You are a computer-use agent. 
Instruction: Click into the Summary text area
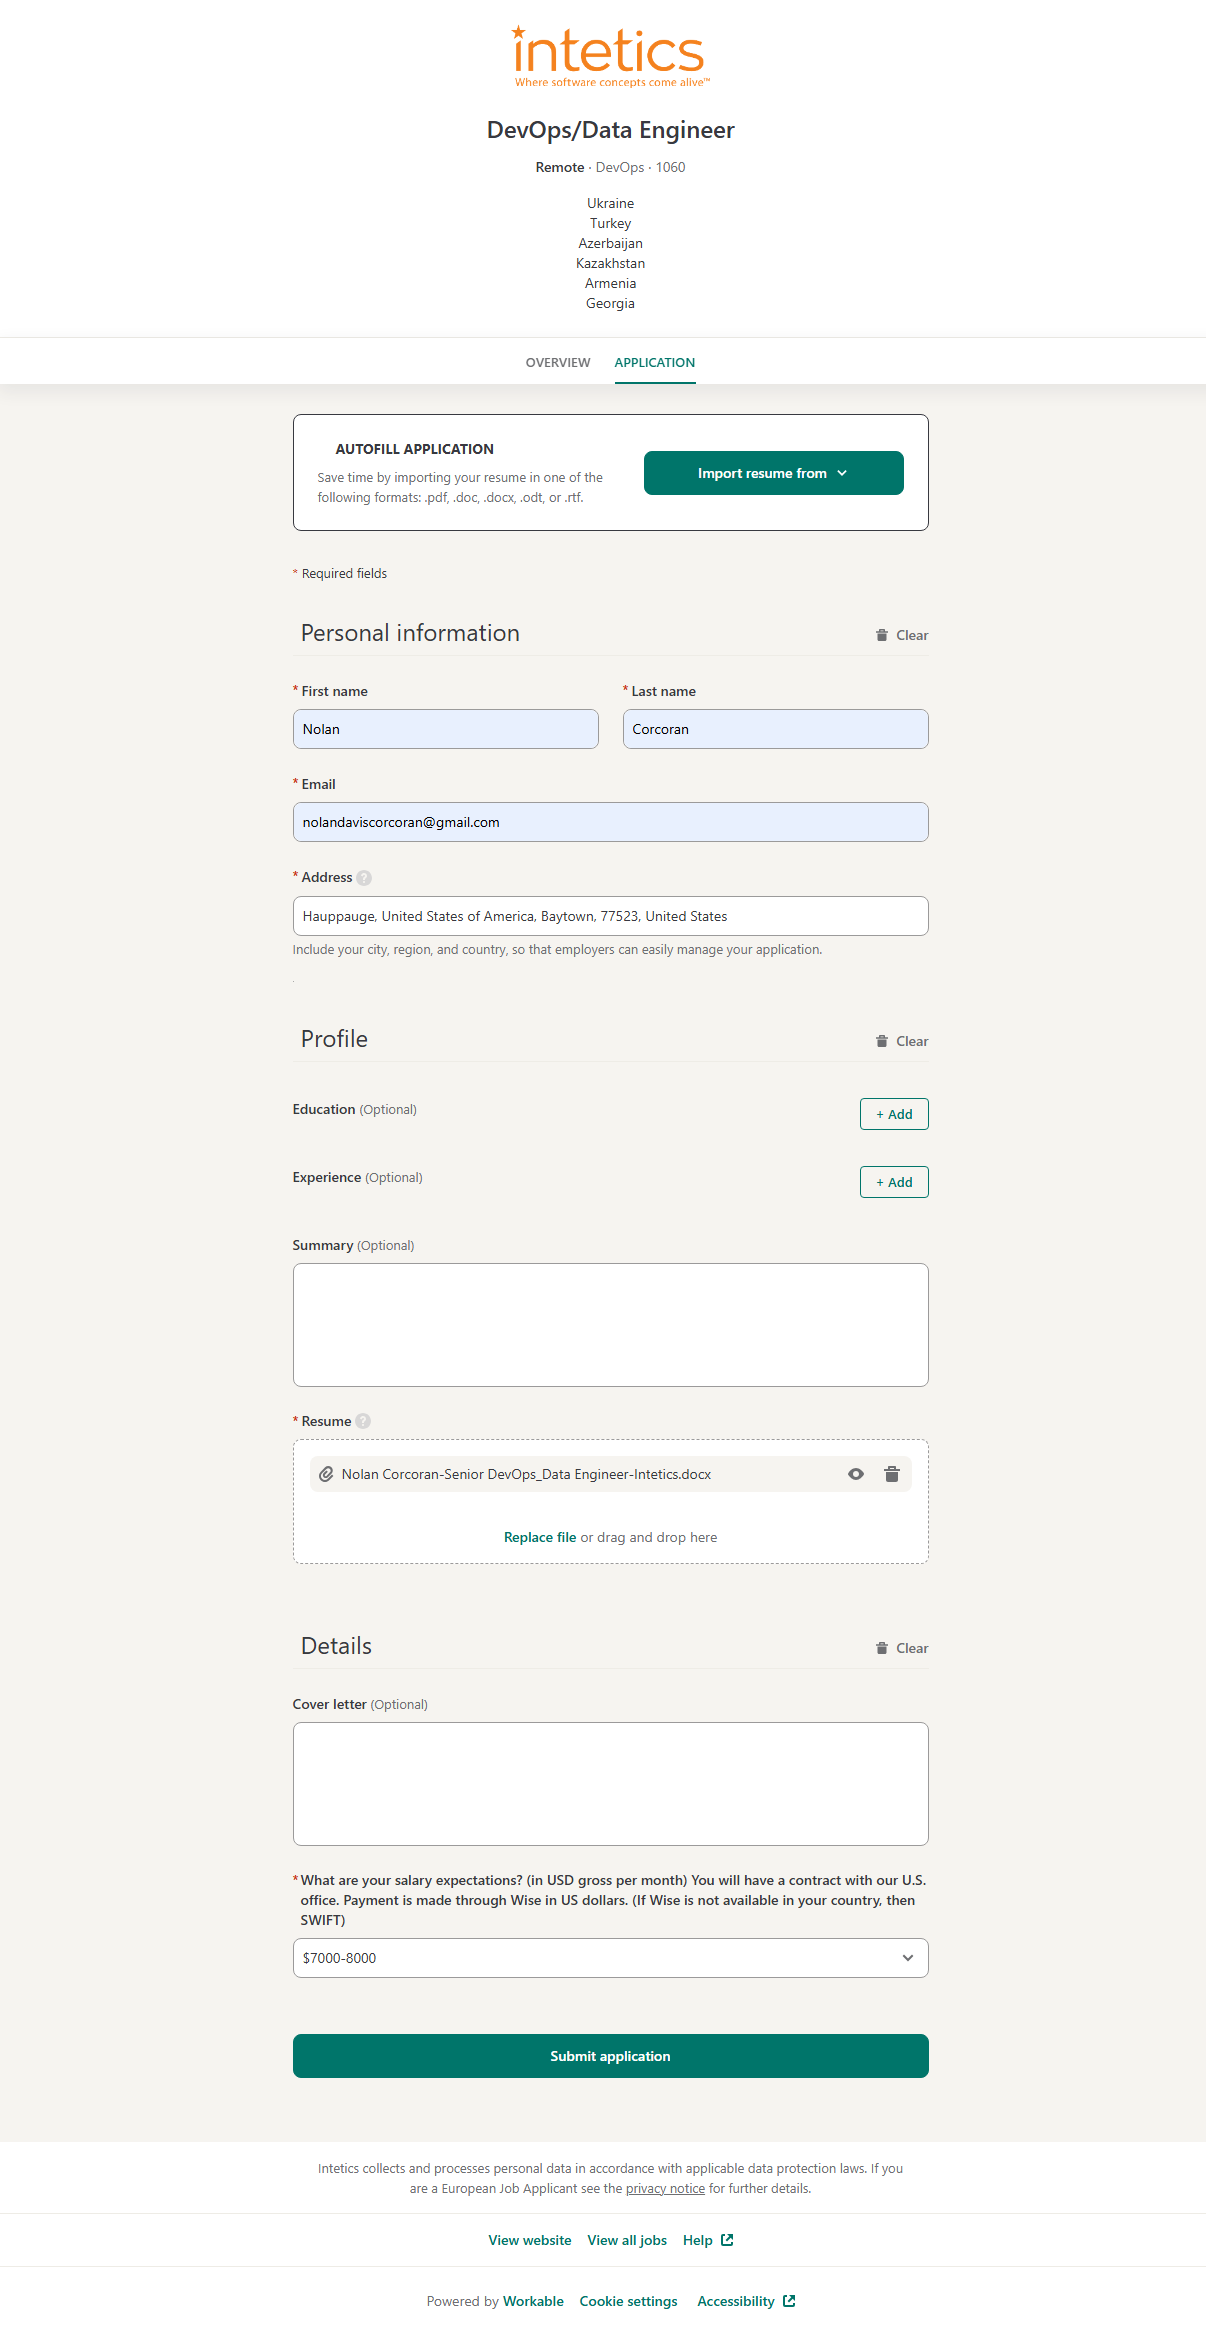click(610, 1324)
